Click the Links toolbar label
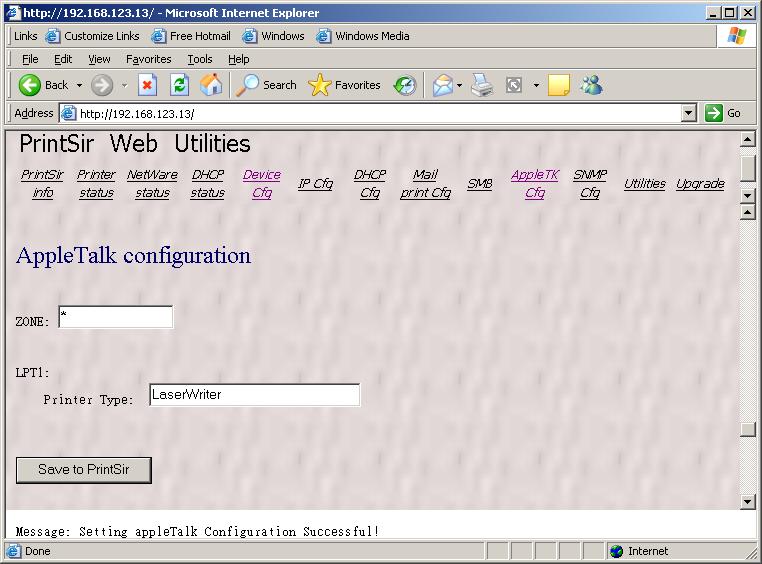Screen dimensions: 762x564 pos(25,36)
